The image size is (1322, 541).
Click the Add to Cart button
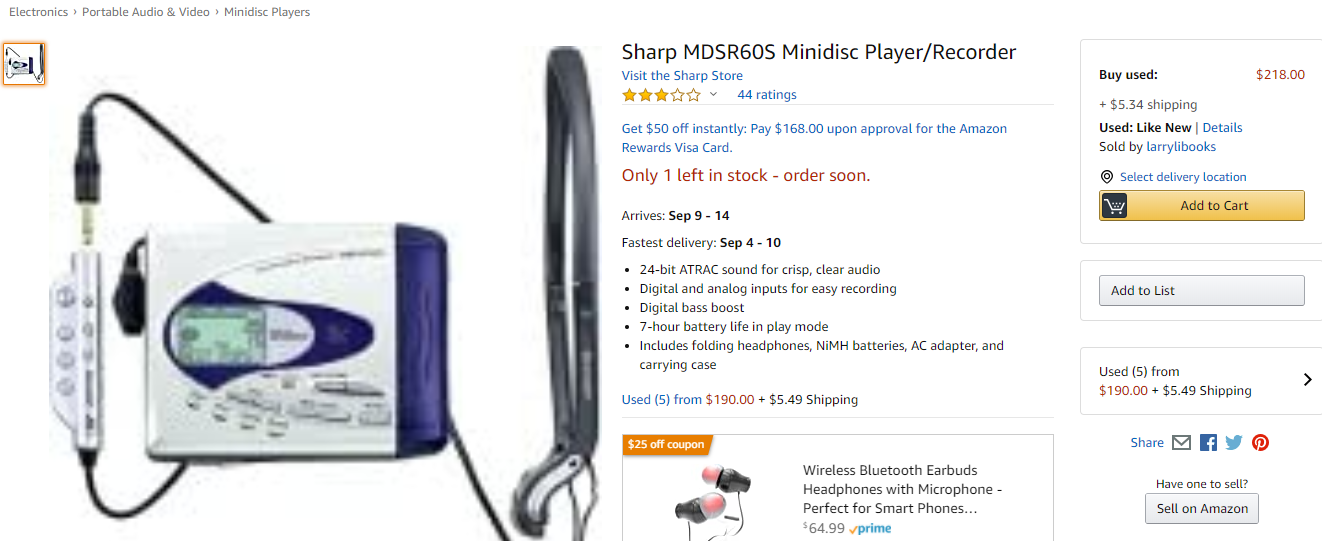pos(1202,206)
